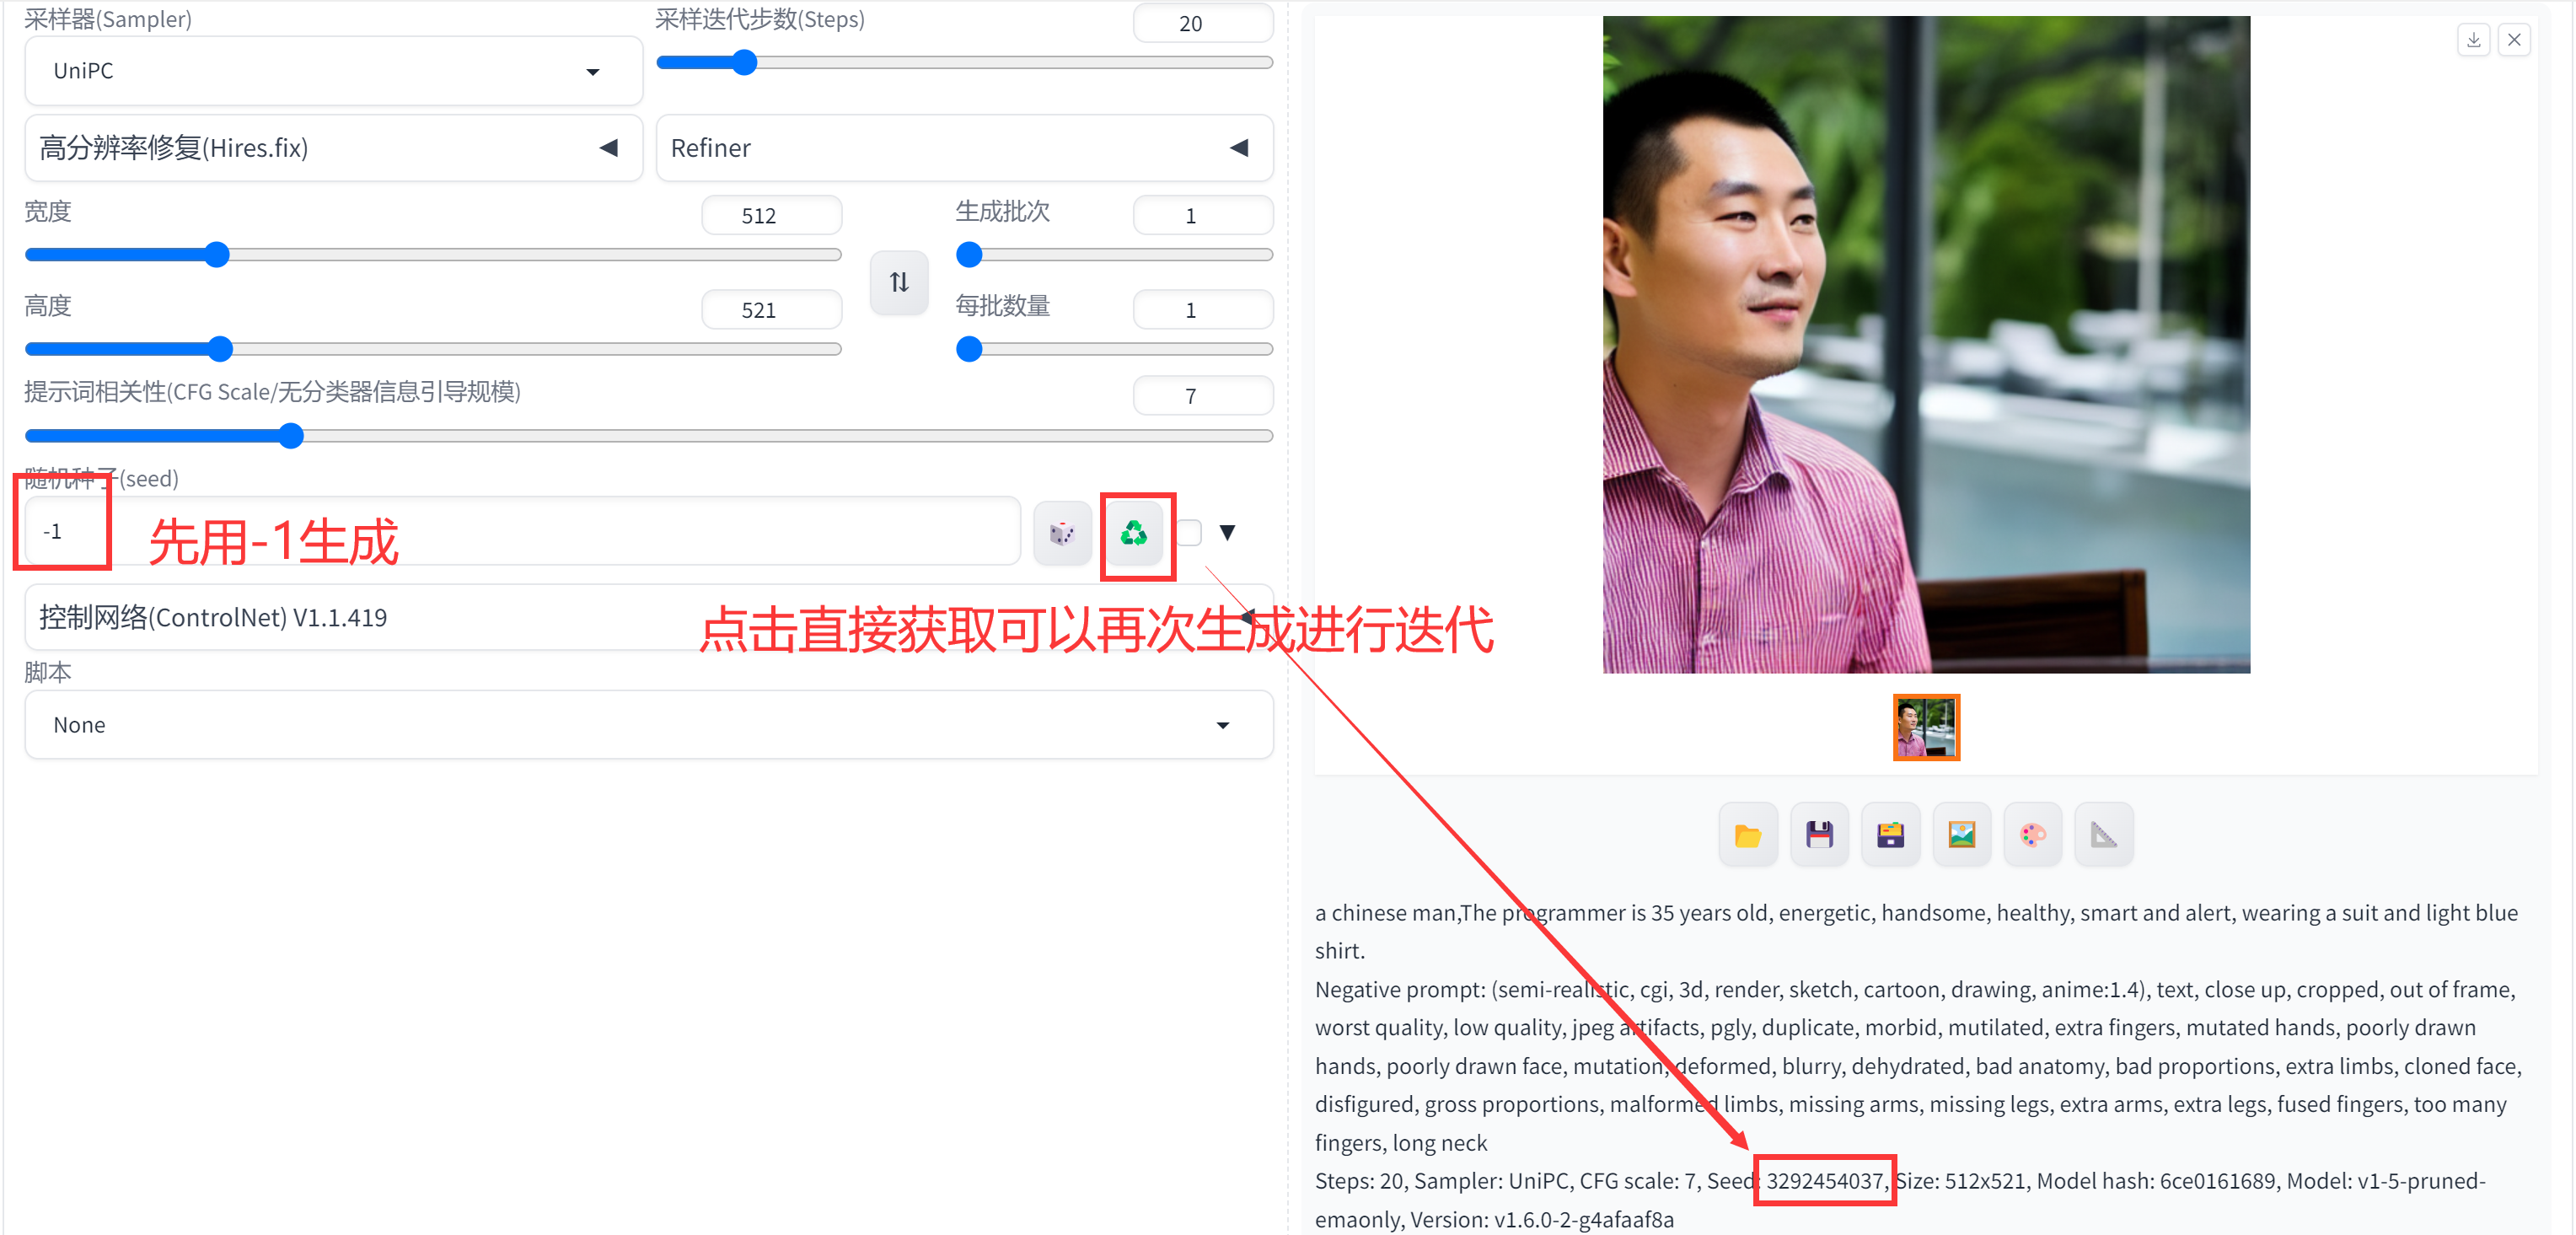Toggle the extra seed checkbox
The width and height of the screenshot is (2576, 1235).
point(1189,533)
